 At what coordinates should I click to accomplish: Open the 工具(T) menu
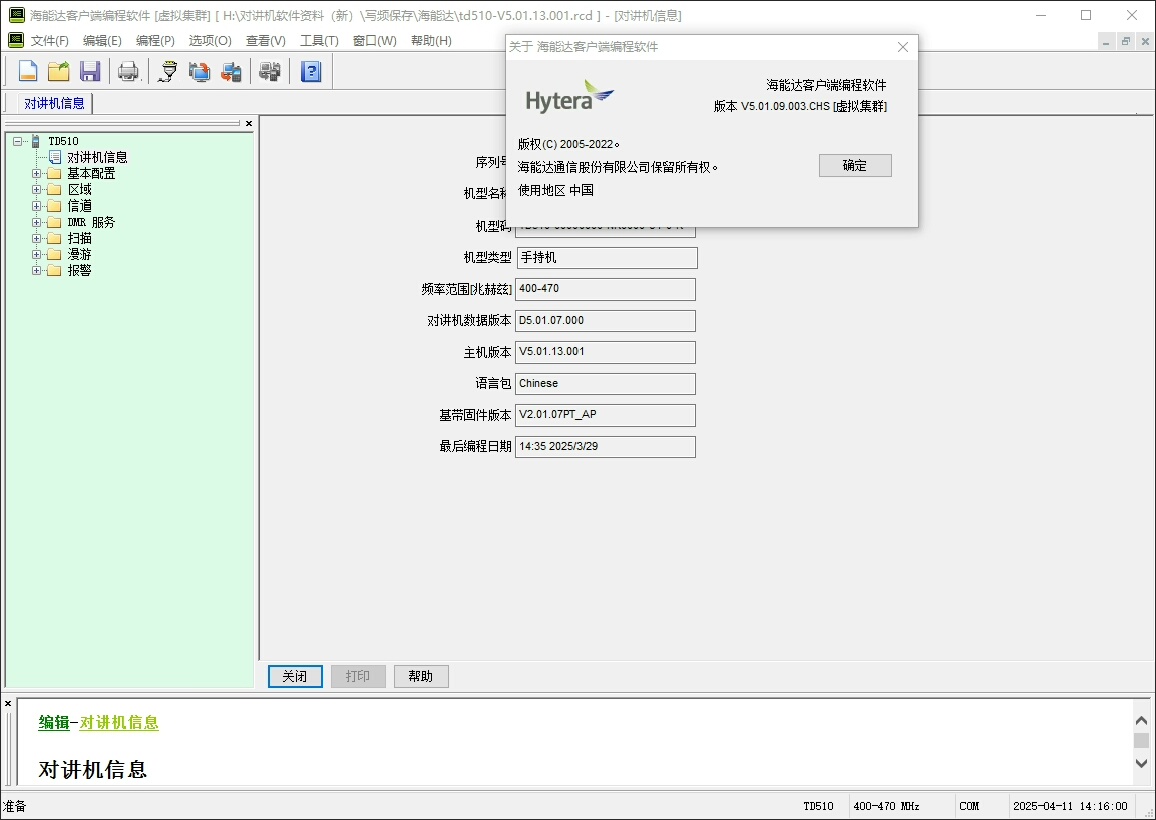(x=319, y=41)
